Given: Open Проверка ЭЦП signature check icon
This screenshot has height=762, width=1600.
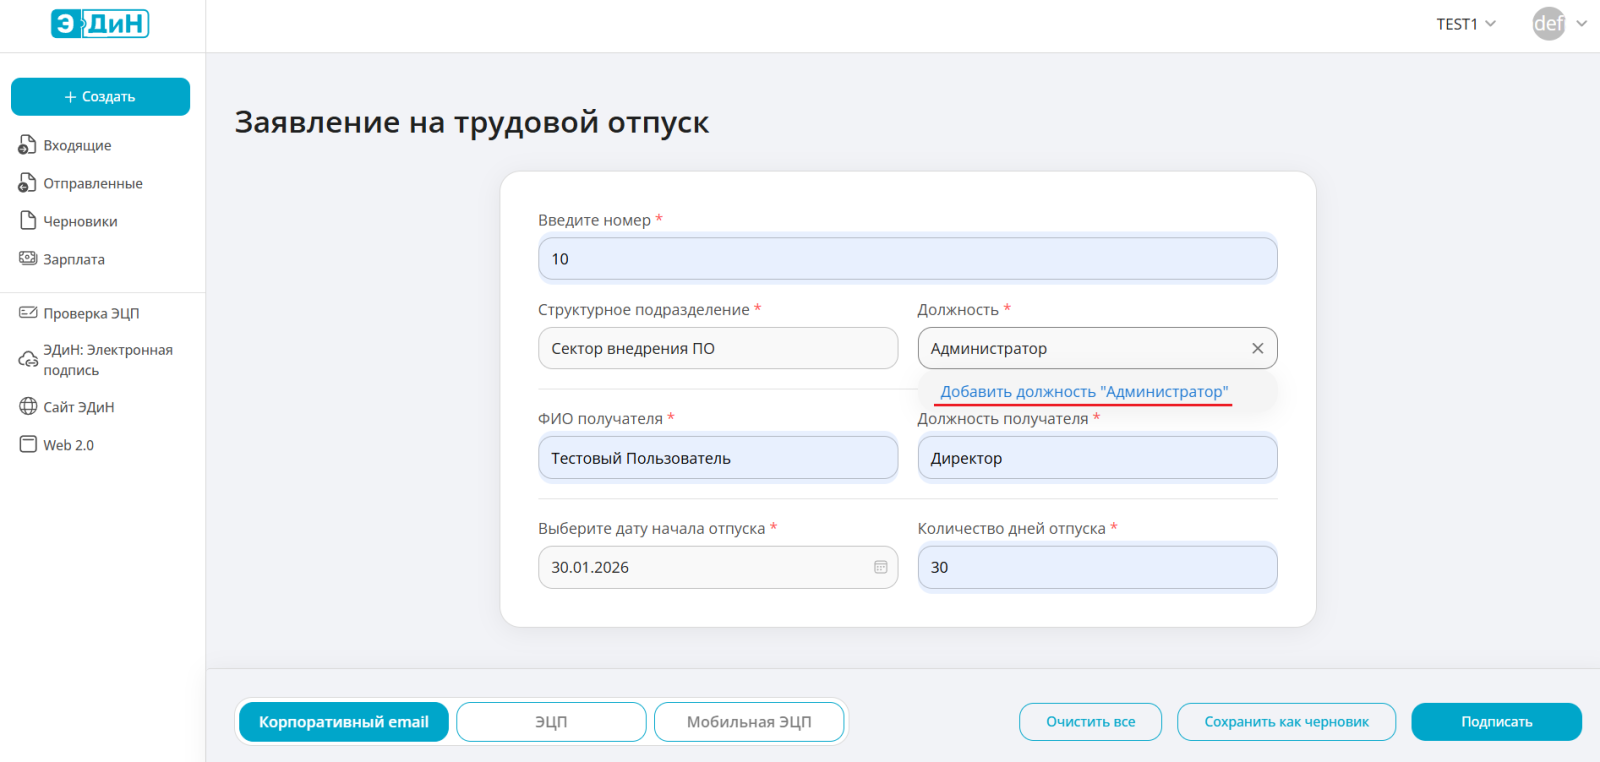Looking at the screenshot, I should (x=27, y=313).
